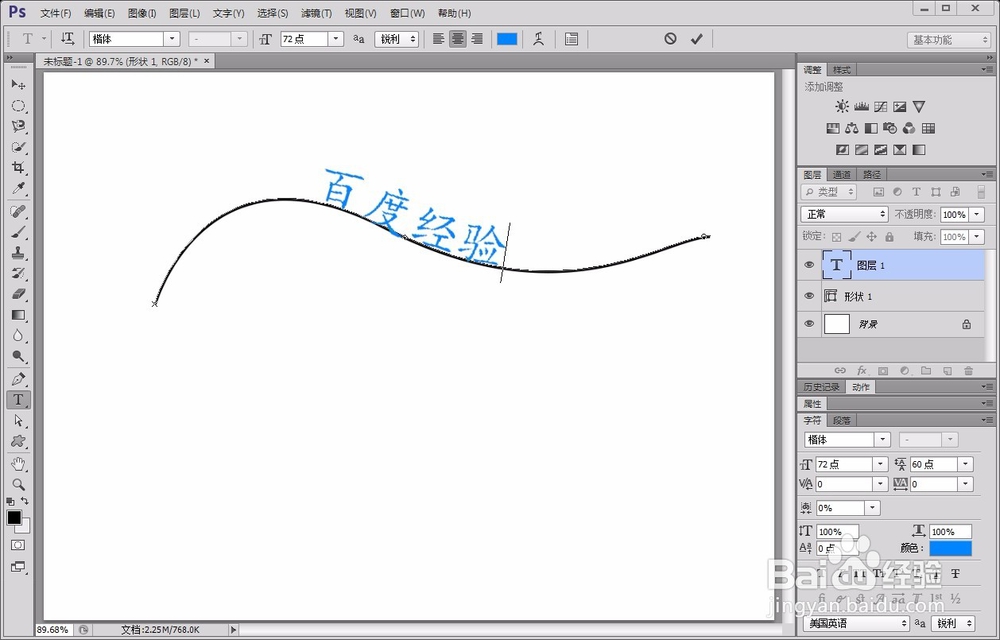Switch to the 路径 tab
This screenshot has width=1000, height=640.
[x=872, y=175]
